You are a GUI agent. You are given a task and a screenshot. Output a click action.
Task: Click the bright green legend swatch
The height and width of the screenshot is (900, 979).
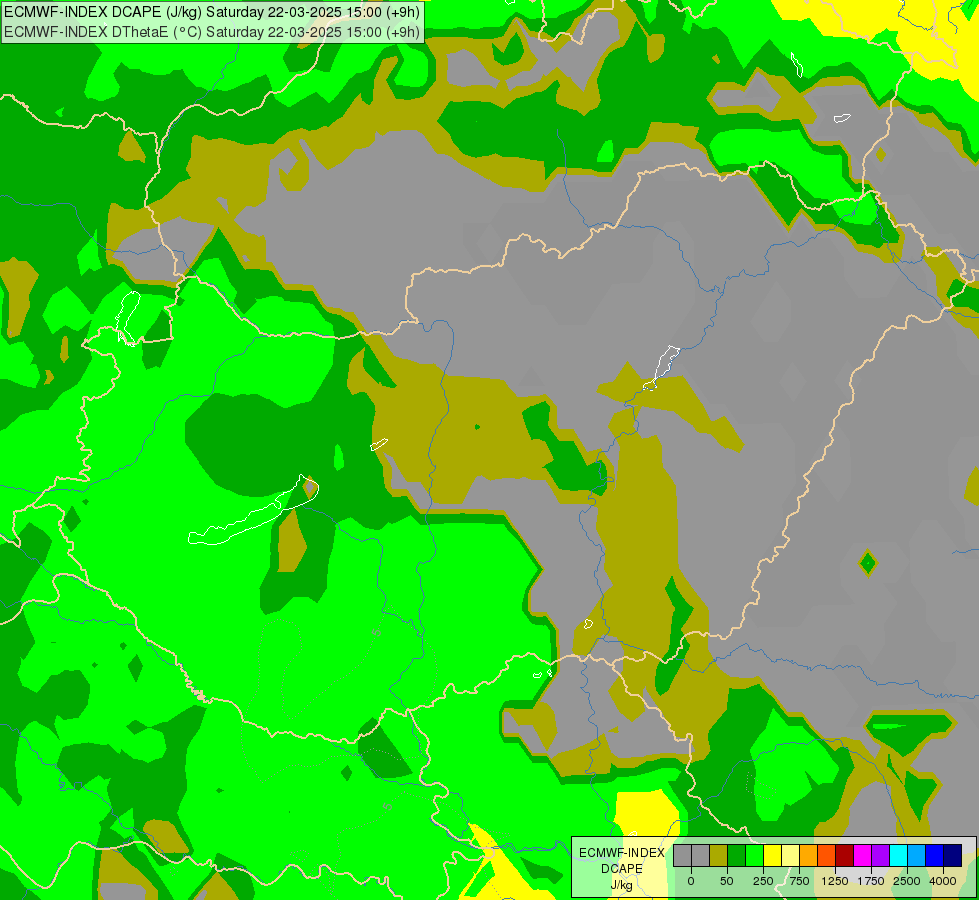point(755,855)
